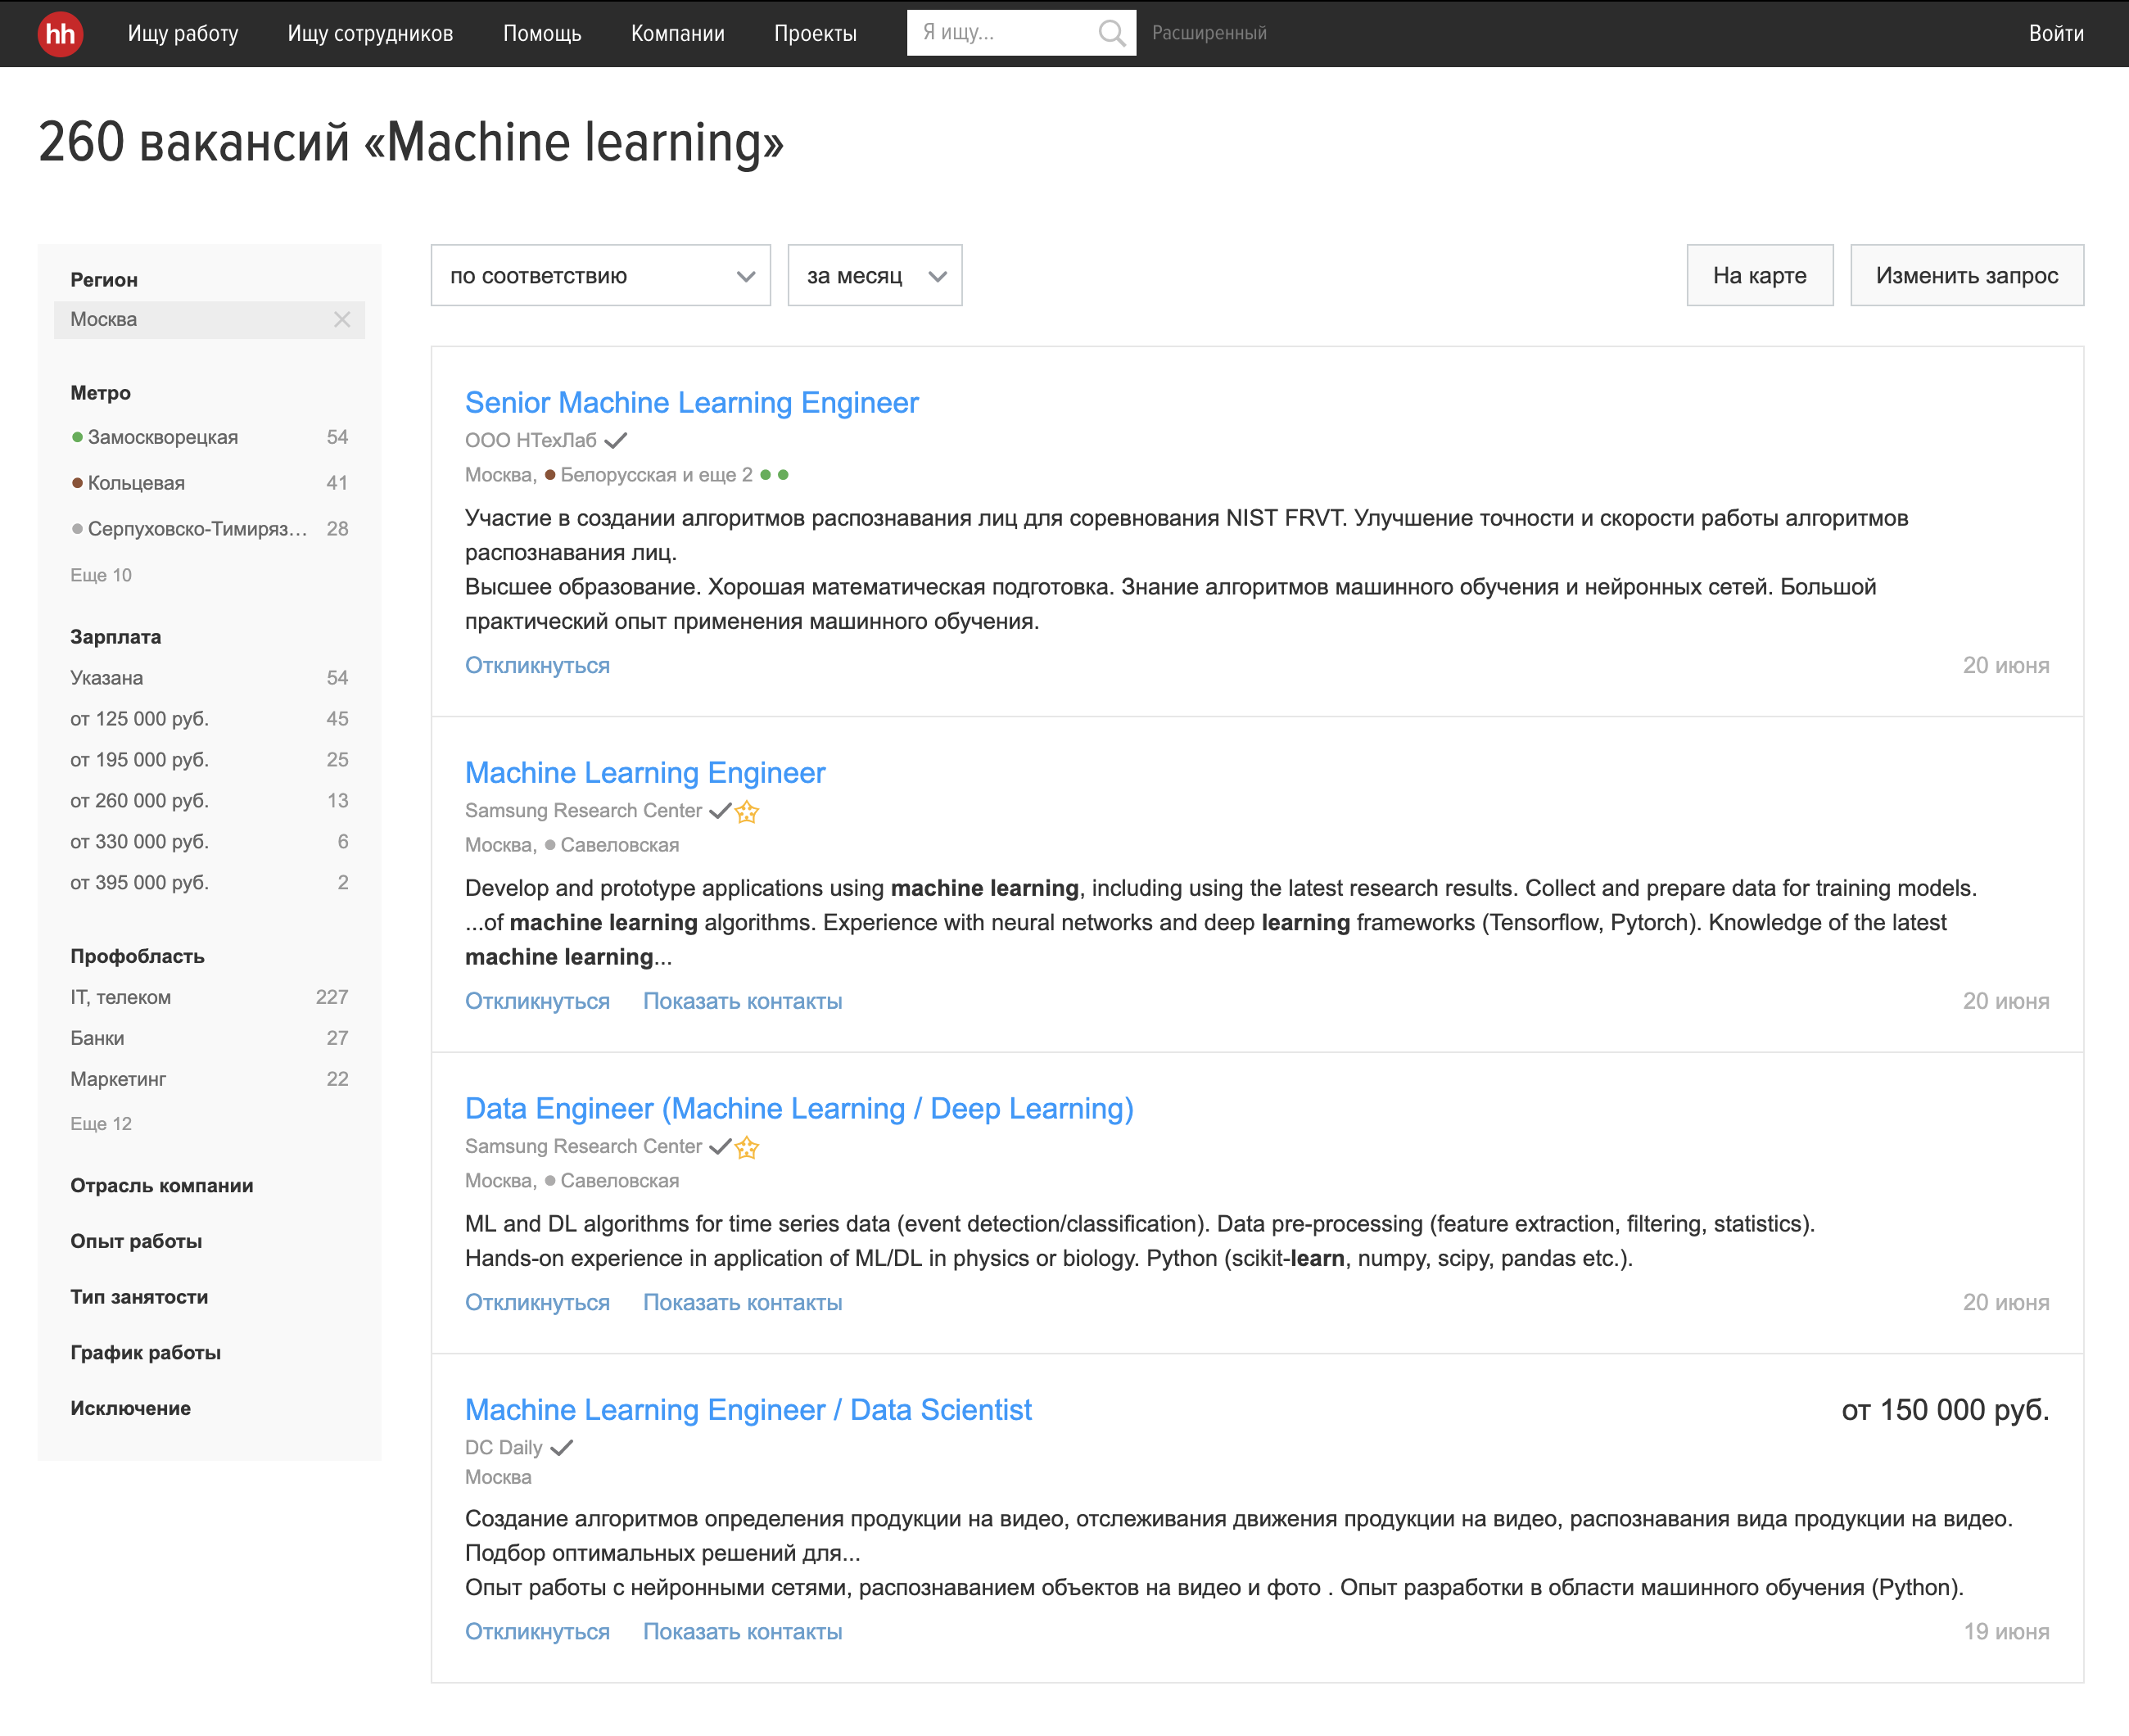Open Samsung Research Center on Data Engineer vacancy

coord(583,1146)
